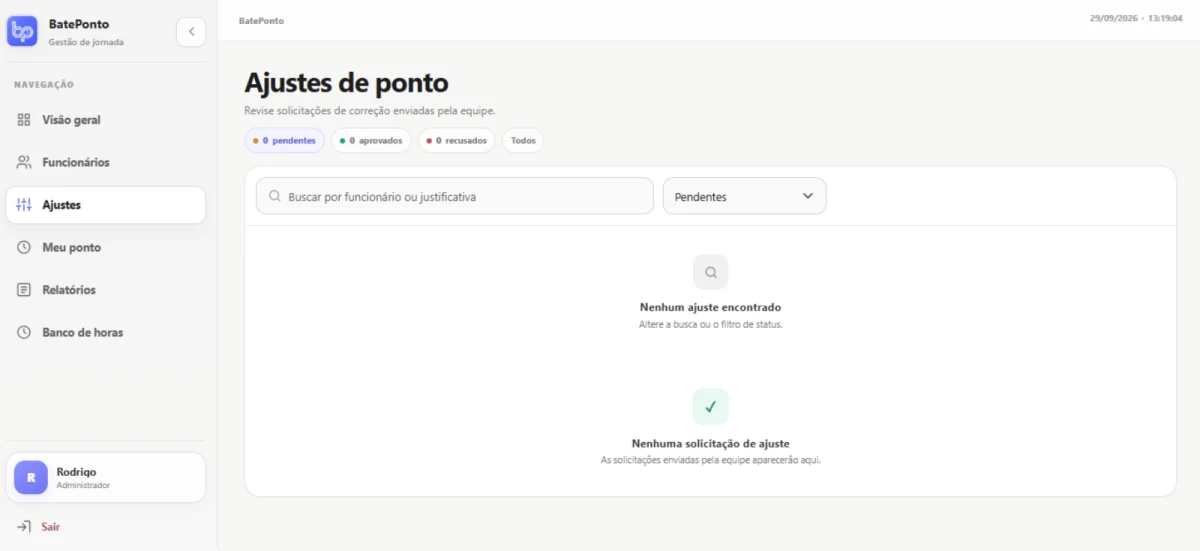Viewport: 1200px width, 551px height.
Task: Click the Revise solicitações de correção description
Action: pos(370,110)
